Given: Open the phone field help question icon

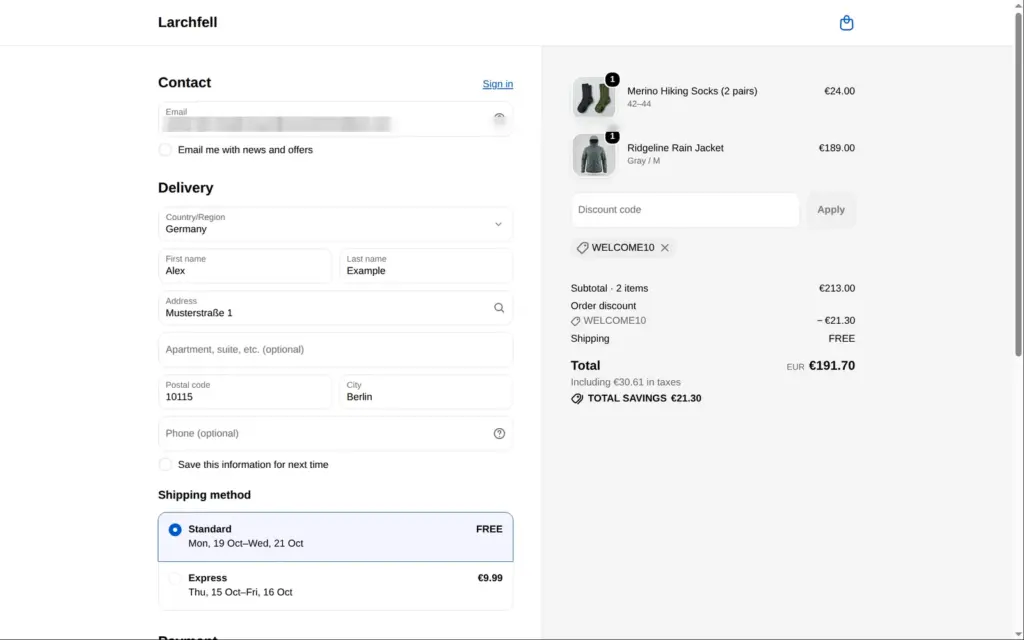Looking at the screenshot, I should coord(499,434).
